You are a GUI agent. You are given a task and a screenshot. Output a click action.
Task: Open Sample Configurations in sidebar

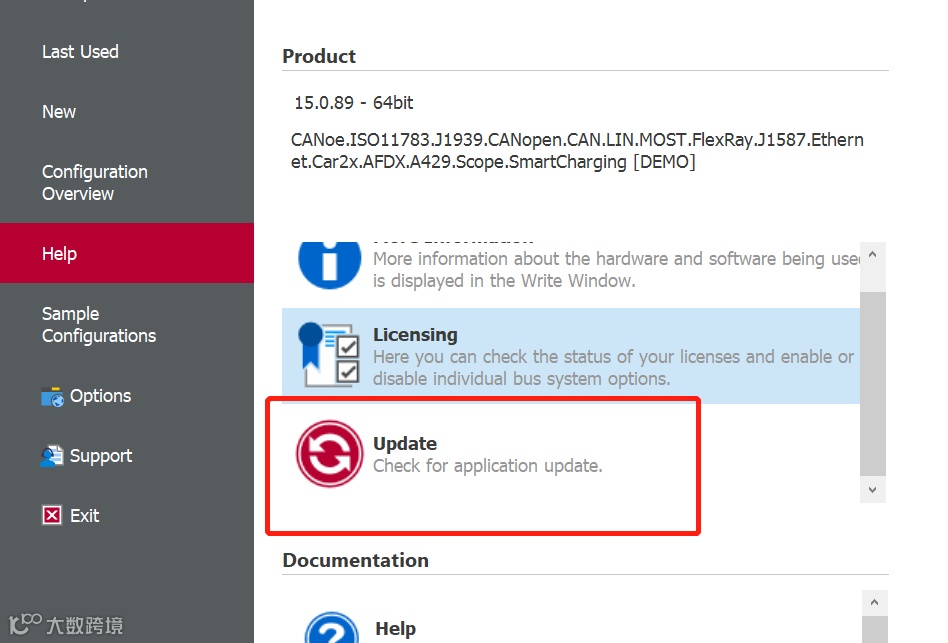(99, 325)
